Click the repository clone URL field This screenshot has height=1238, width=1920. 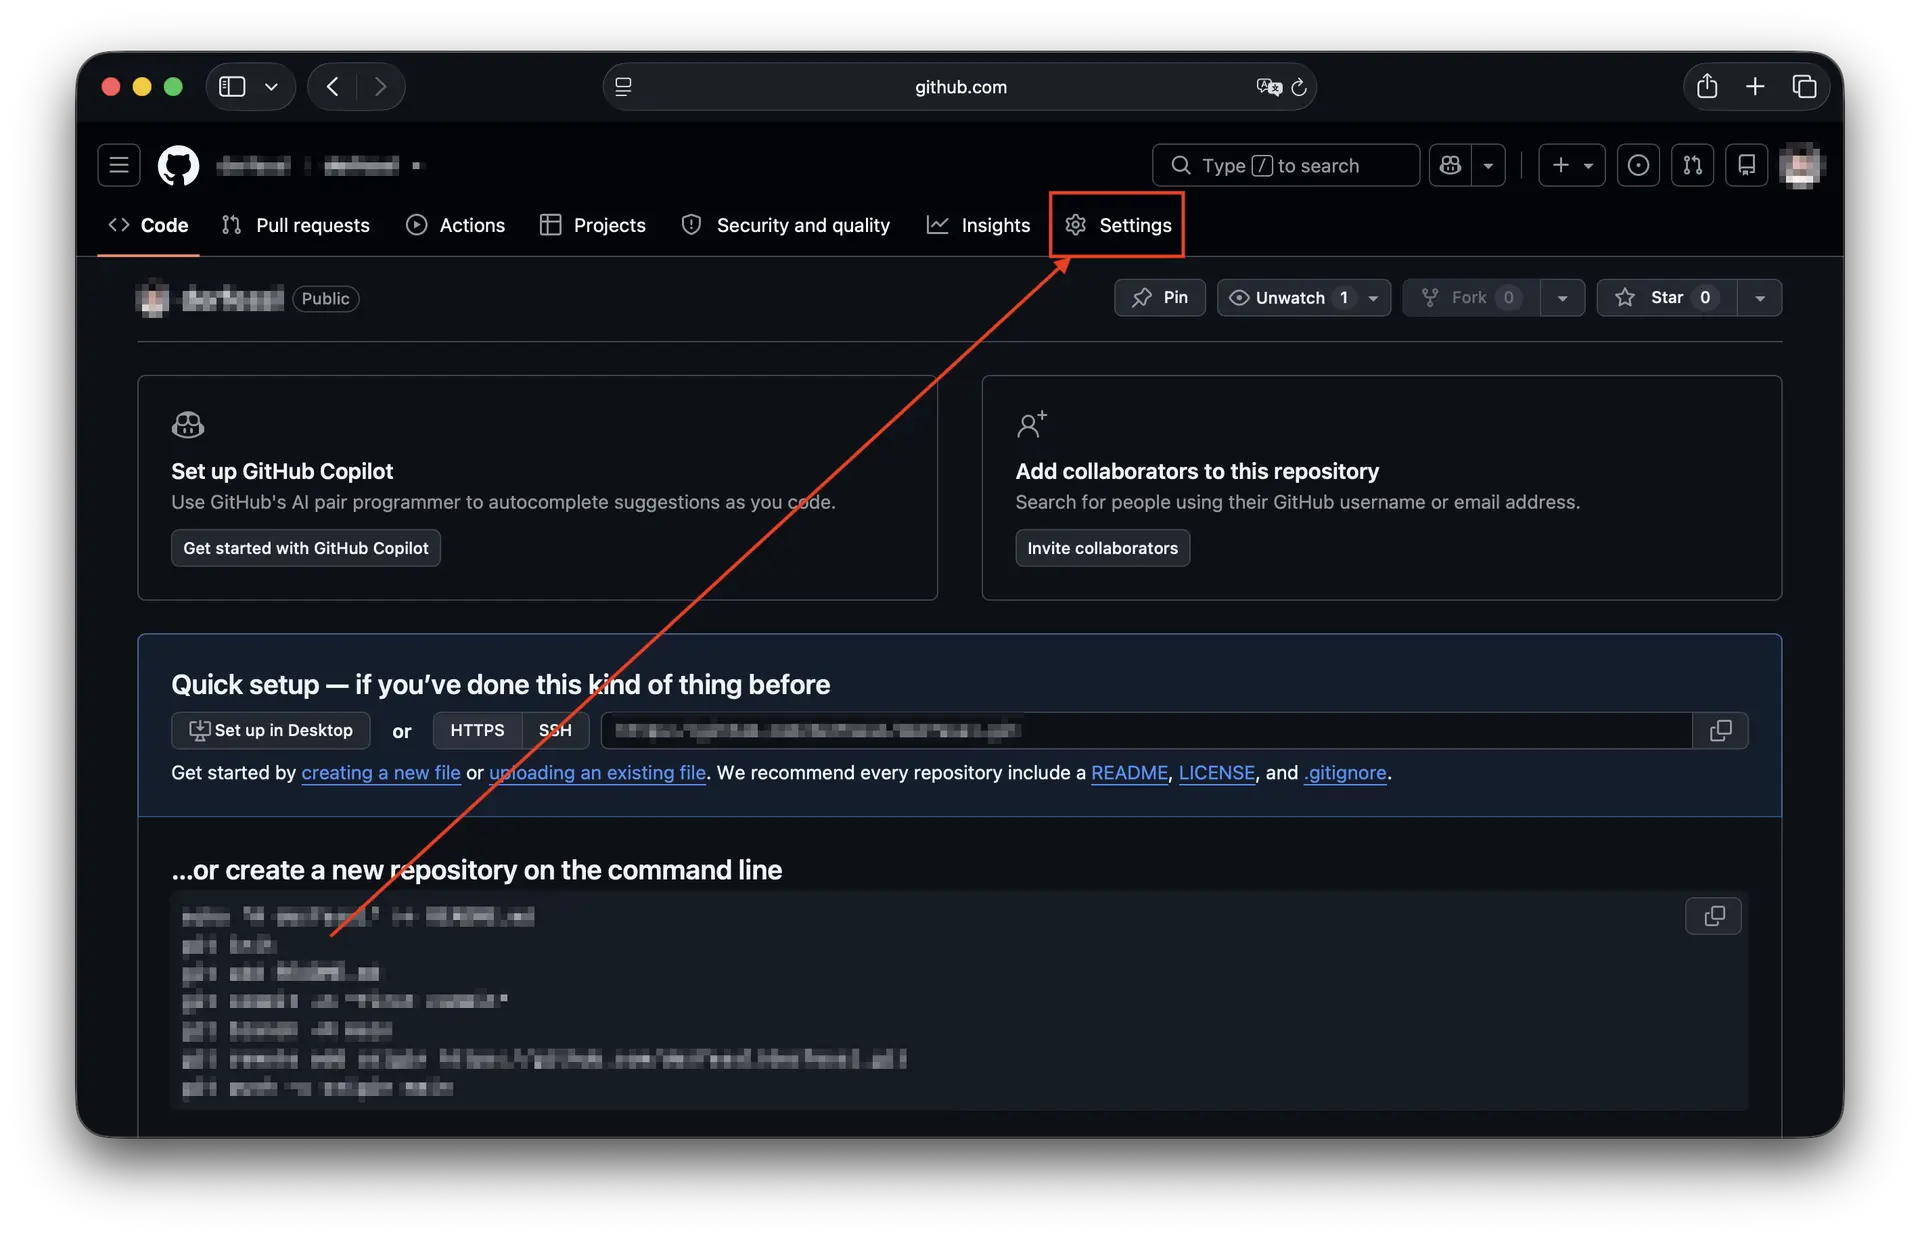(x=1146, y=730)
